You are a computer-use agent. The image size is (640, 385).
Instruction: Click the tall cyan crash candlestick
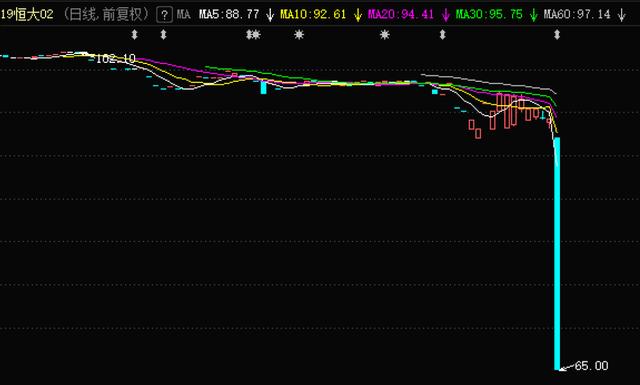click(x=557, y=253)
